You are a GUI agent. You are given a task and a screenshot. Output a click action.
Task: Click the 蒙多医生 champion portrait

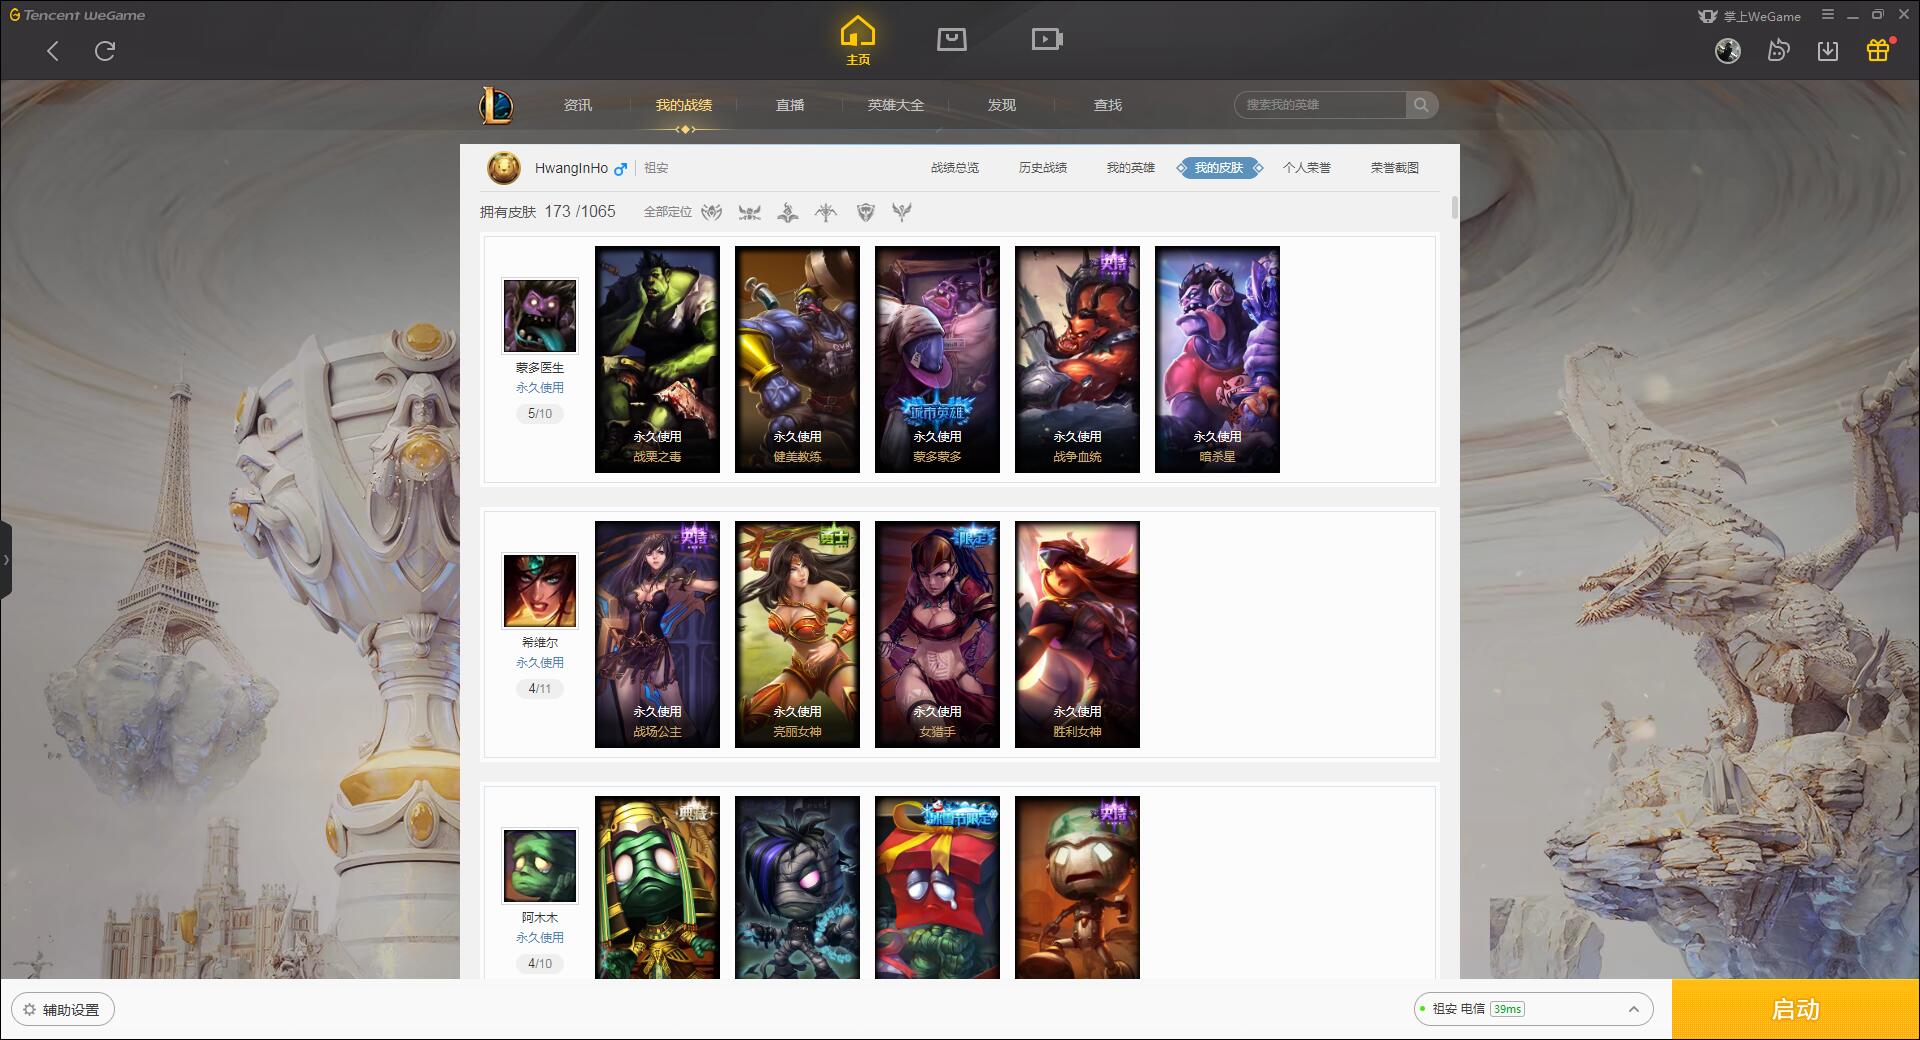point(540,316)
